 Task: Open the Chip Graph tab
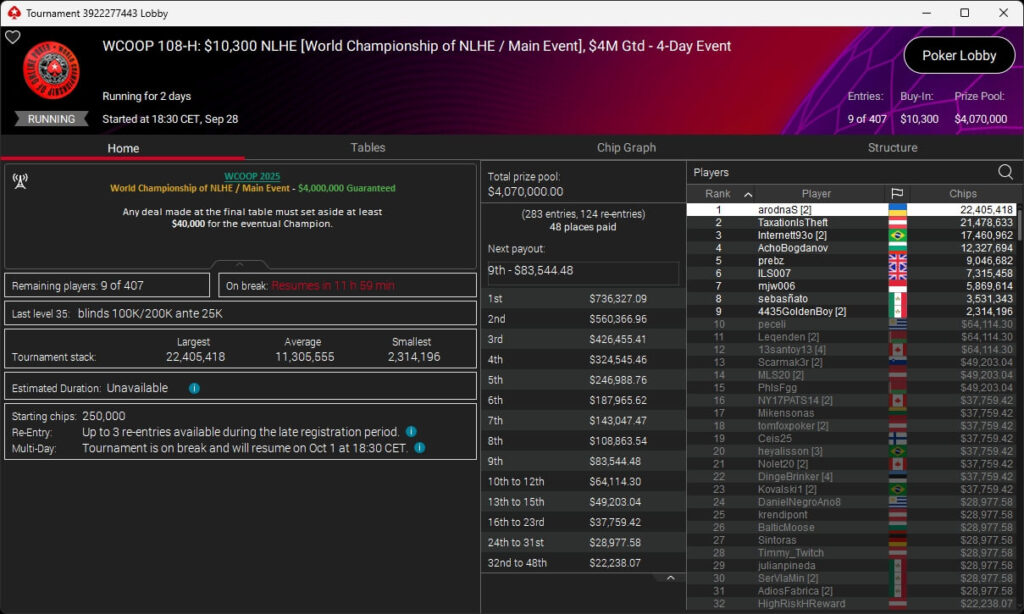[626, 147]
